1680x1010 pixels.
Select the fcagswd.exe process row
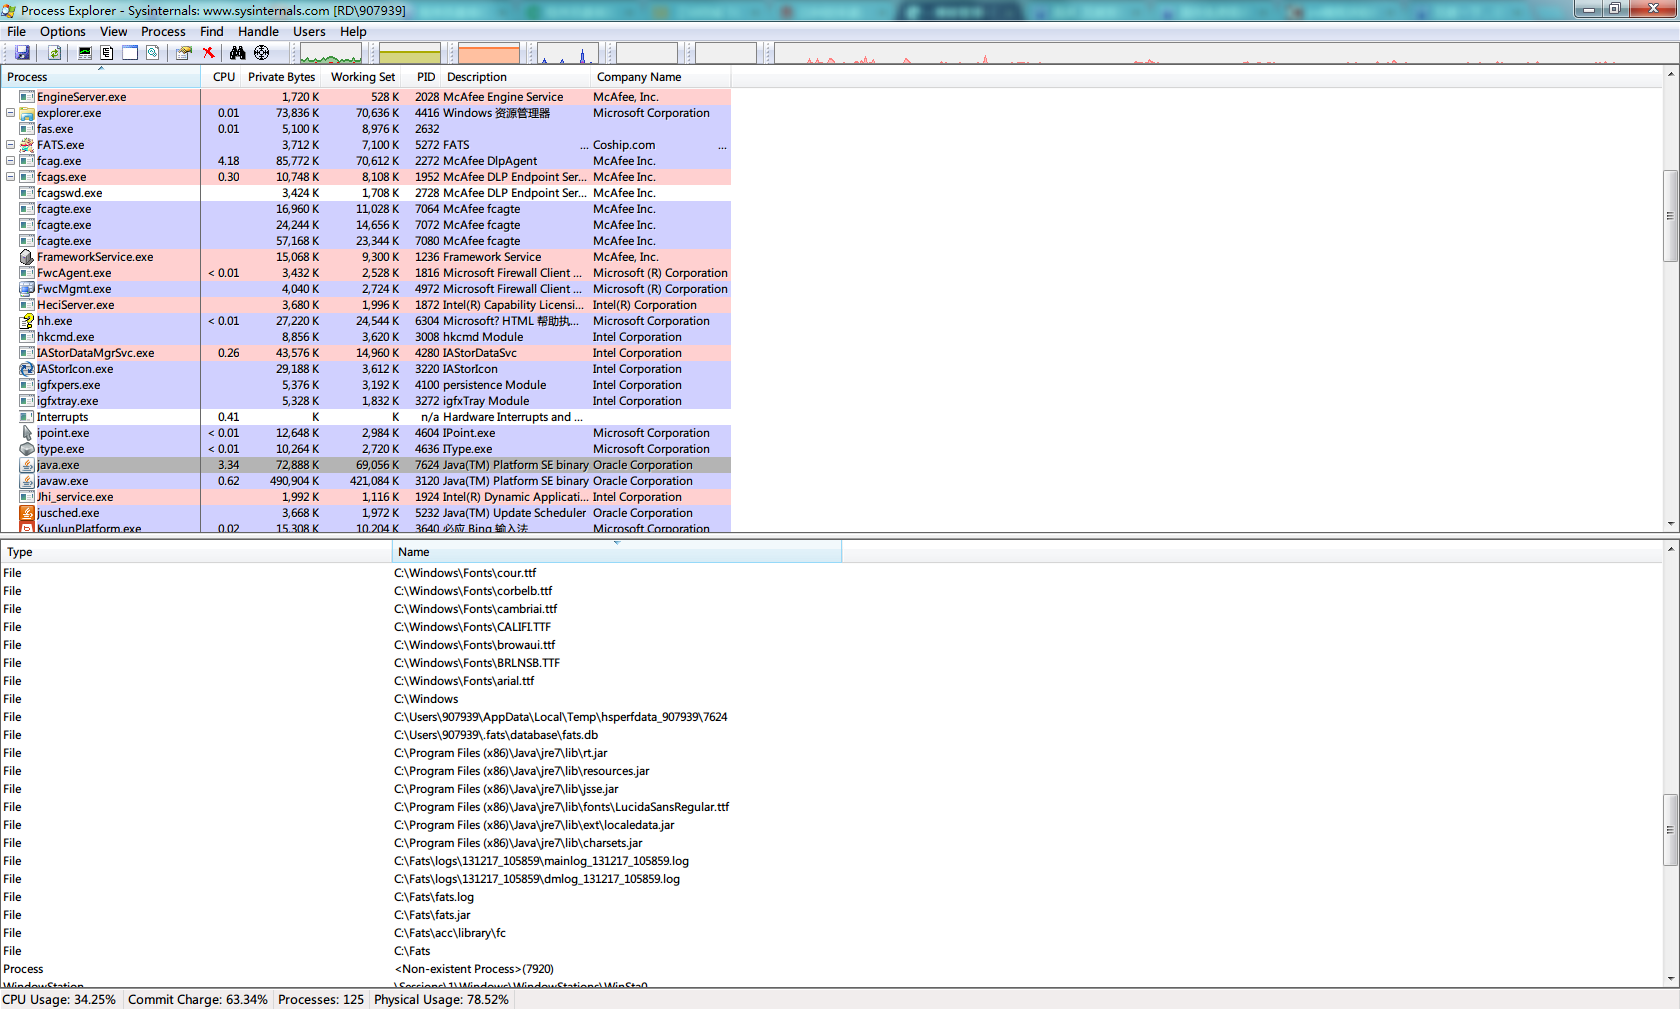pyautogui.click(x=365, y=193)
